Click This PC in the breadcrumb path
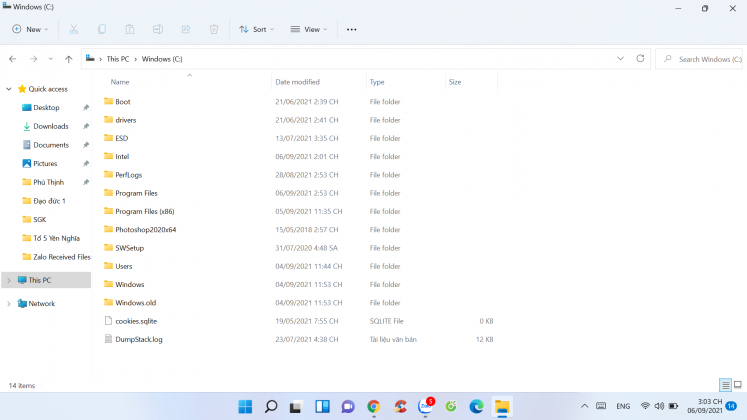747x420 pixels. pyautogui.click(x=118, y=59)
